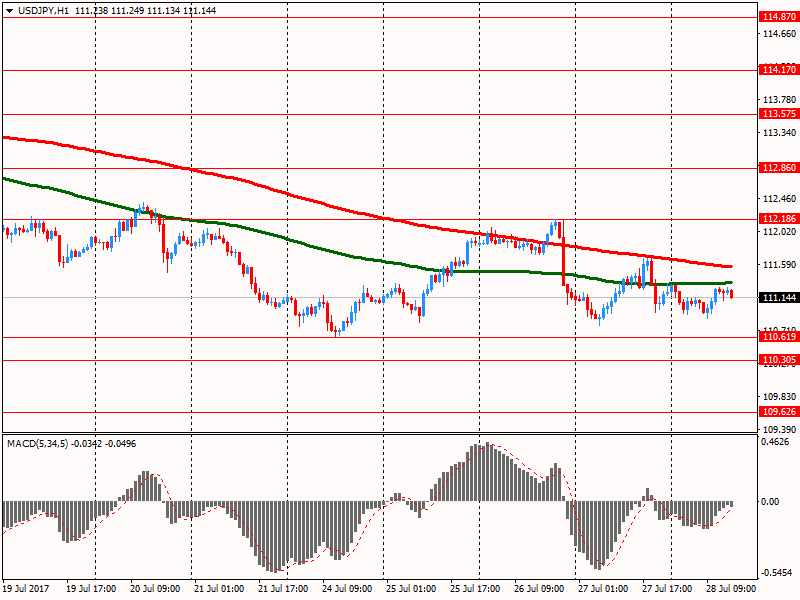The height and width of the screenshot is (600, 800).
Task: Click the 27 Jul 01:00 time label
Action: [x=603, y=589]
